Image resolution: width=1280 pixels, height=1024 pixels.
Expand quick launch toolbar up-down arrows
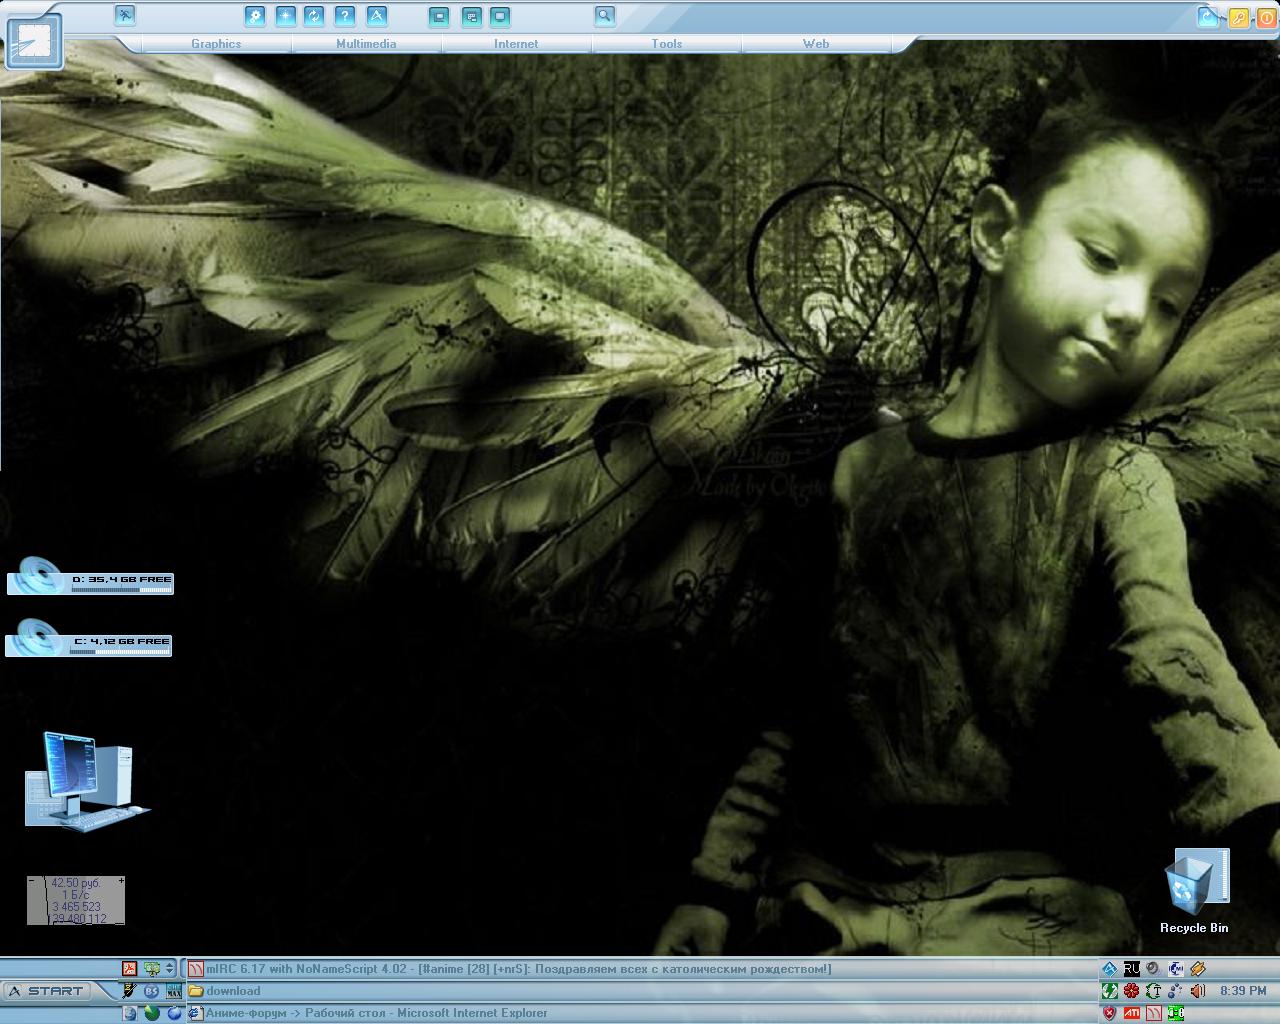click(170, 969)
